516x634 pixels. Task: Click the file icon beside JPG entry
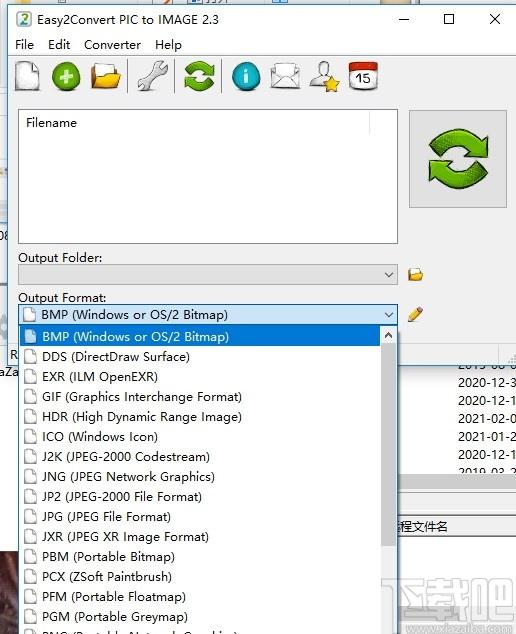[30, 517]
